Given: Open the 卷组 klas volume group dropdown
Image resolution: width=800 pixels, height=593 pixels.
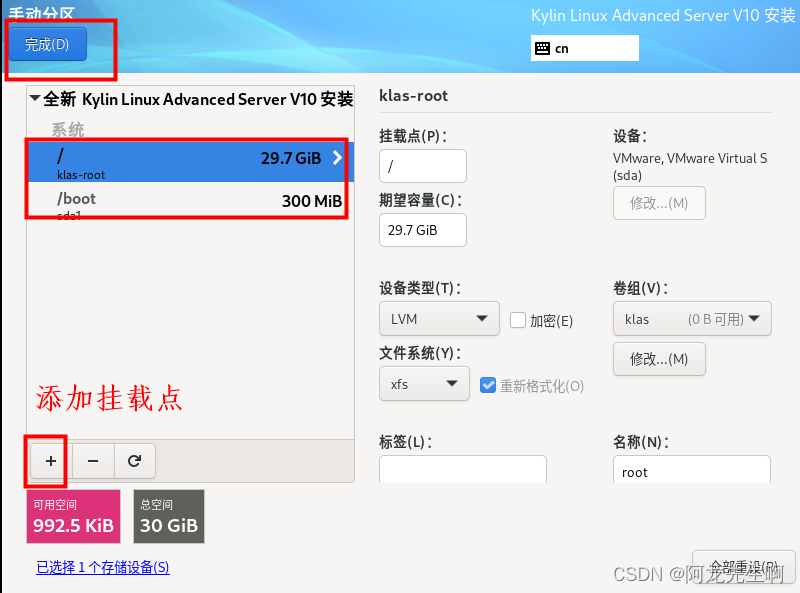Looking at the screenshot, I should pos(692,319).
